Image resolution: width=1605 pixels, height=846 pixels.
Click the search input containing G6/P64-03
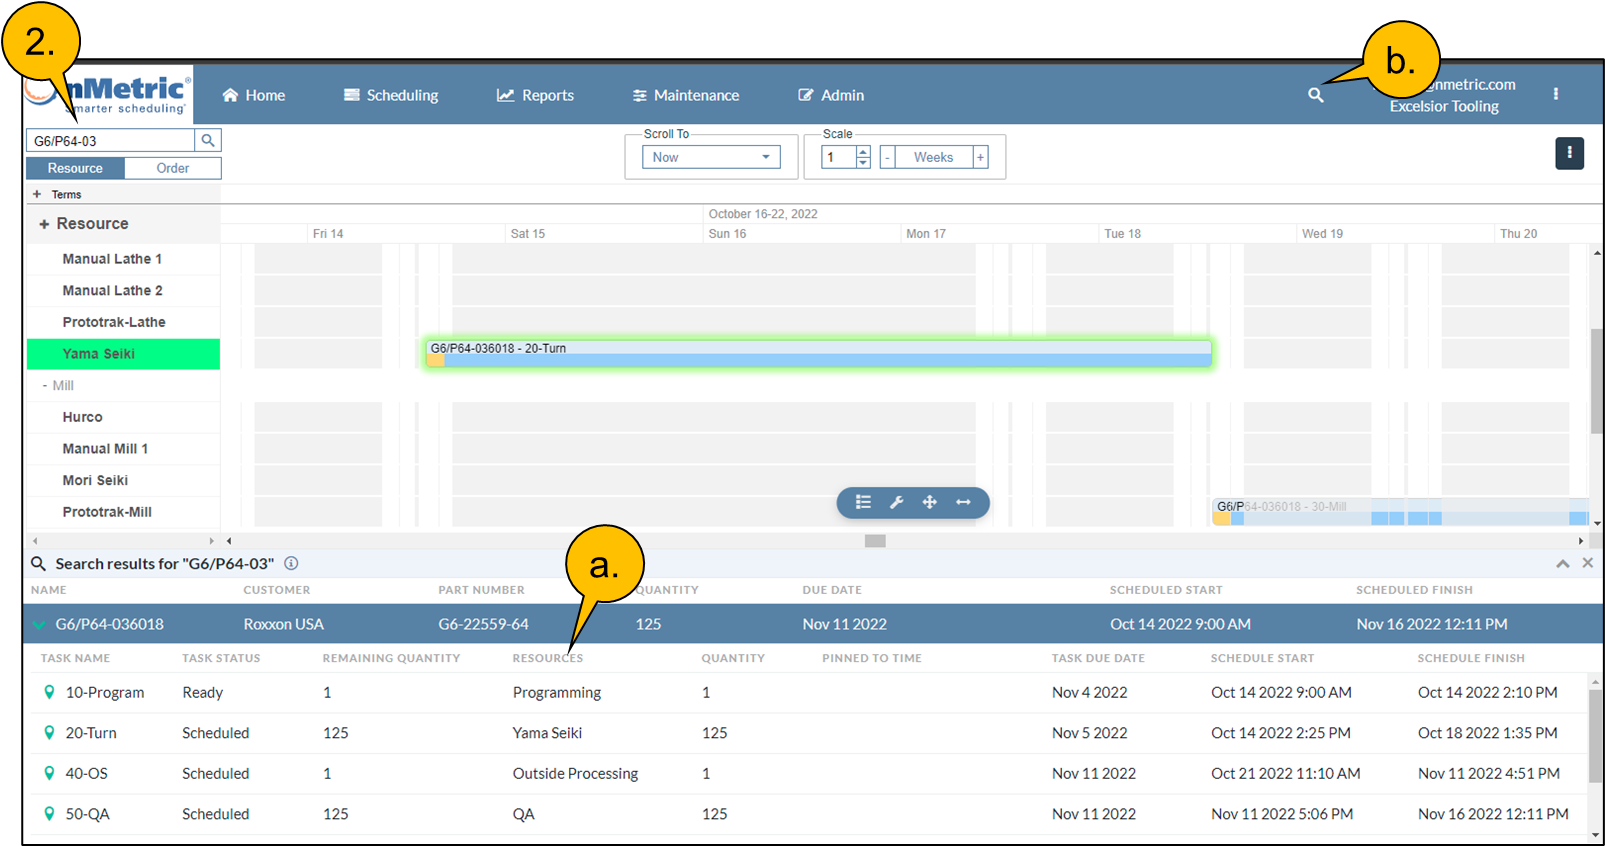point(110,140)
